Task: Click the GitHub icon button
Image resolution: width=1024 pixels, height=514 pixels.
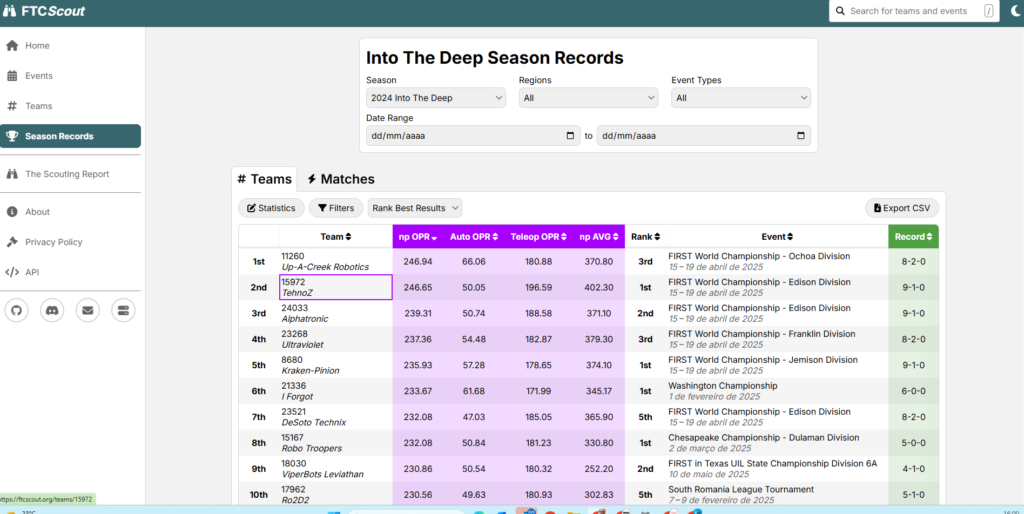Action: coord(17,310)
